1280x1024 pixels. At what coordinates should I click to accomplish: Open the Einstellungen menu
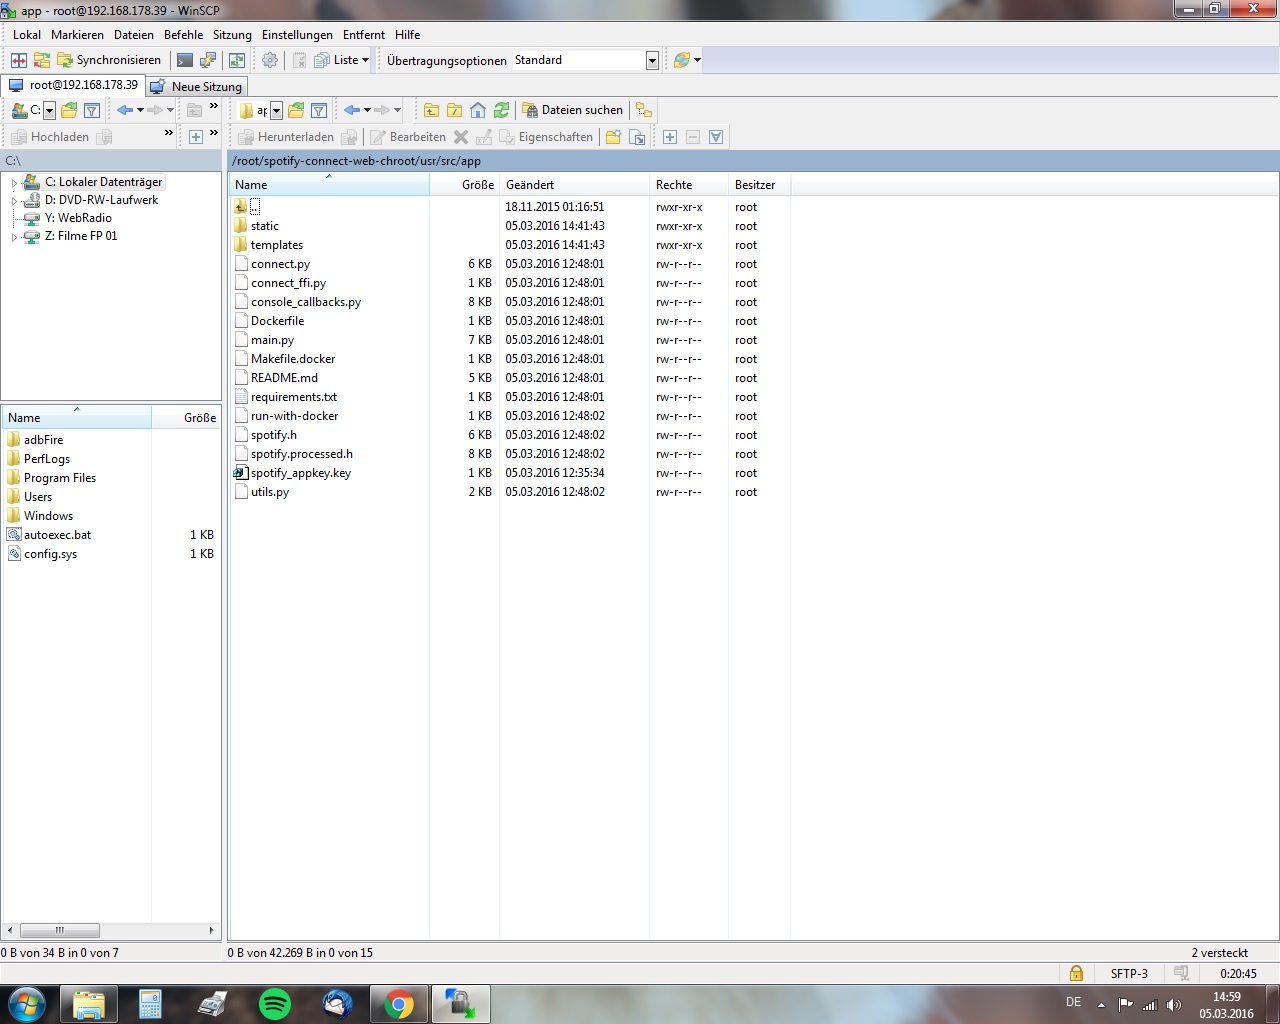tap(297, 35)
